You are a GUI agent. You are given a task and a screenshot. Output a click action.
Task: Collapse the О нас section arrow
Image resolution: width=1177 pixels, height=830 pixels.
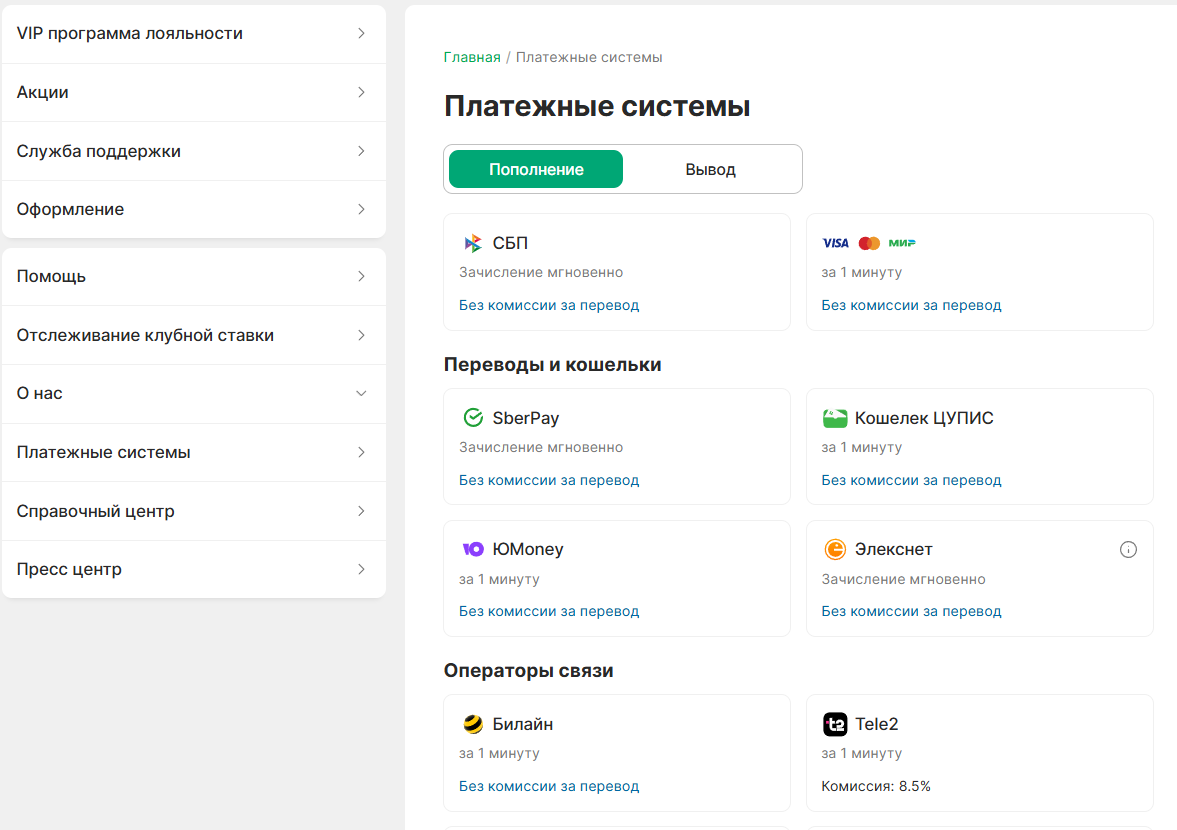(x=361, y=393)
